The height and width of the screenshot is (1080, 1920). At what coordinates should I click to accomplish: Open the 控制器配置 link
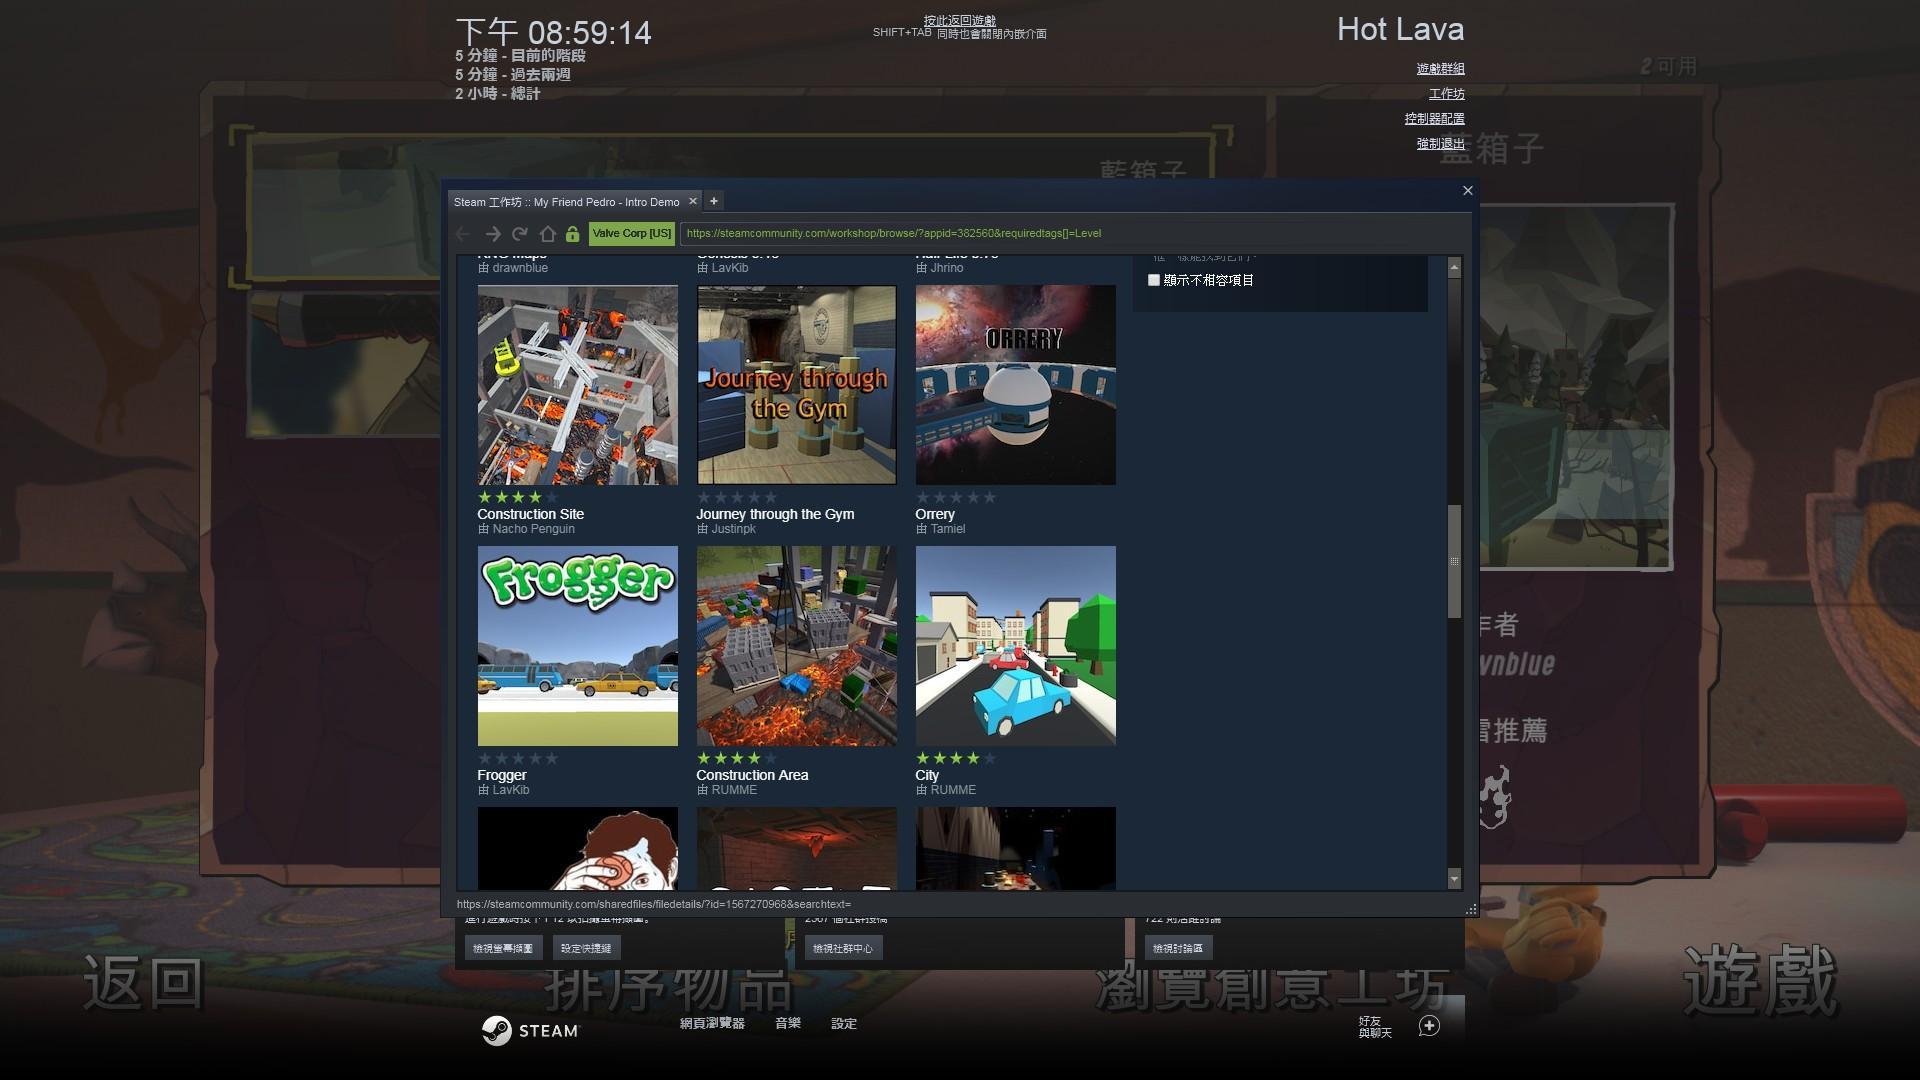point(1434,119)
